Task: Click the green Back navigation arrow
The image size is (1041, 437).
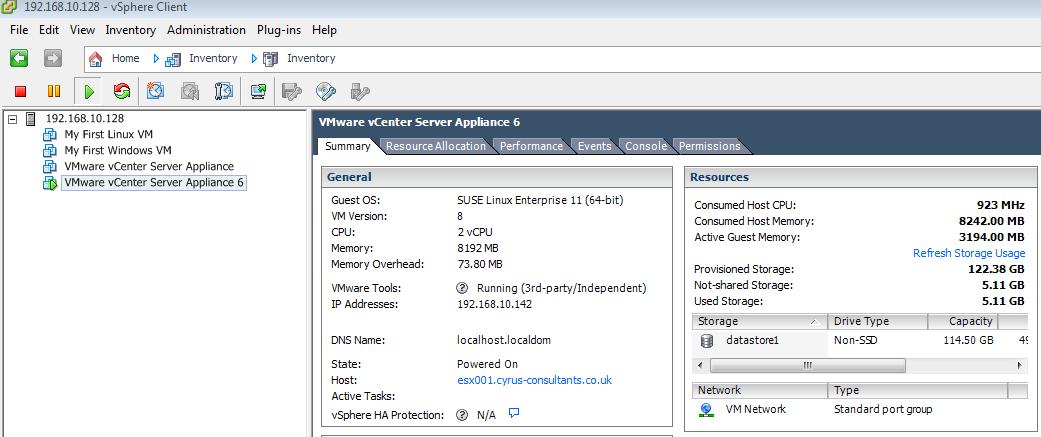Action: 19,58
